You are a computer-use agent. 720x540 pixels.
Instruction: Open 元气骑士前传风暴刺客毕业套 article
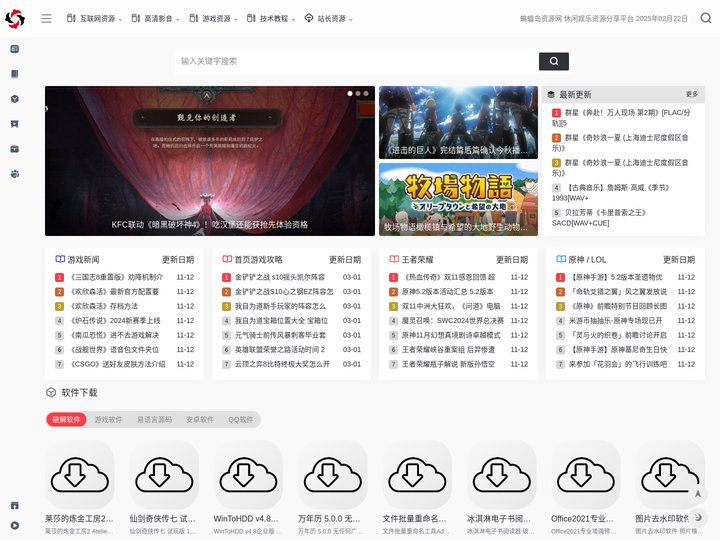coord(281,335)
